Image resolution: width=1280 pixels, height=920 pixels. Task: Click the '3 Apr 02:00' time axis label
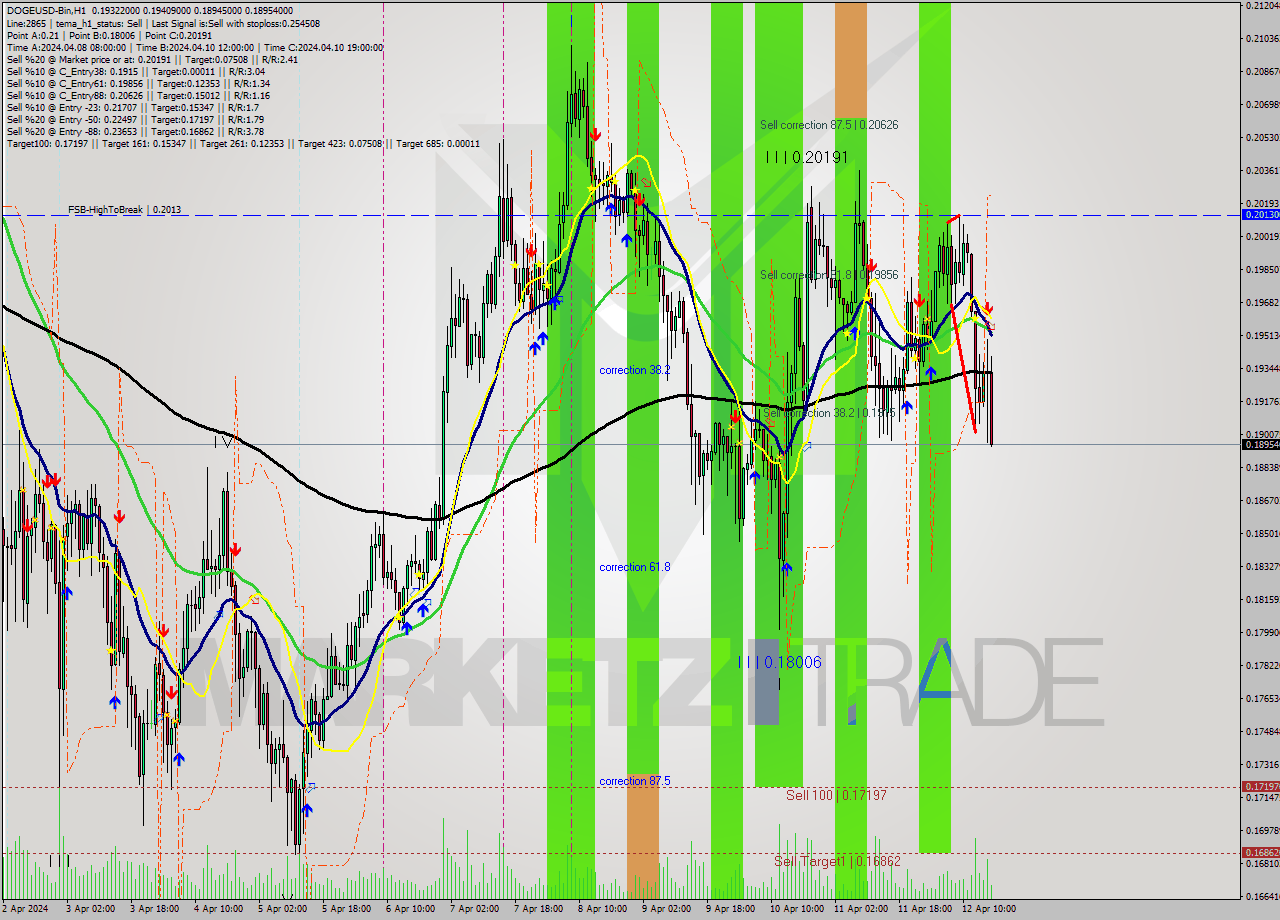pyautogui.click(x=89, y=909)
